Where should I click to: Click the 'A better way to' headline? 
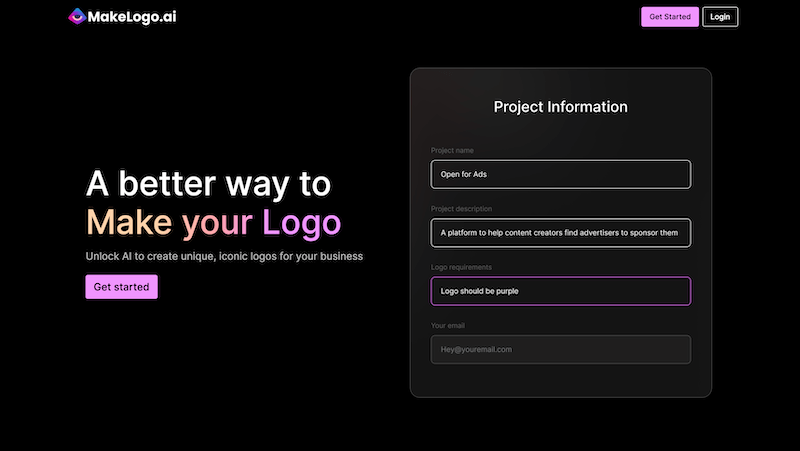208,184
